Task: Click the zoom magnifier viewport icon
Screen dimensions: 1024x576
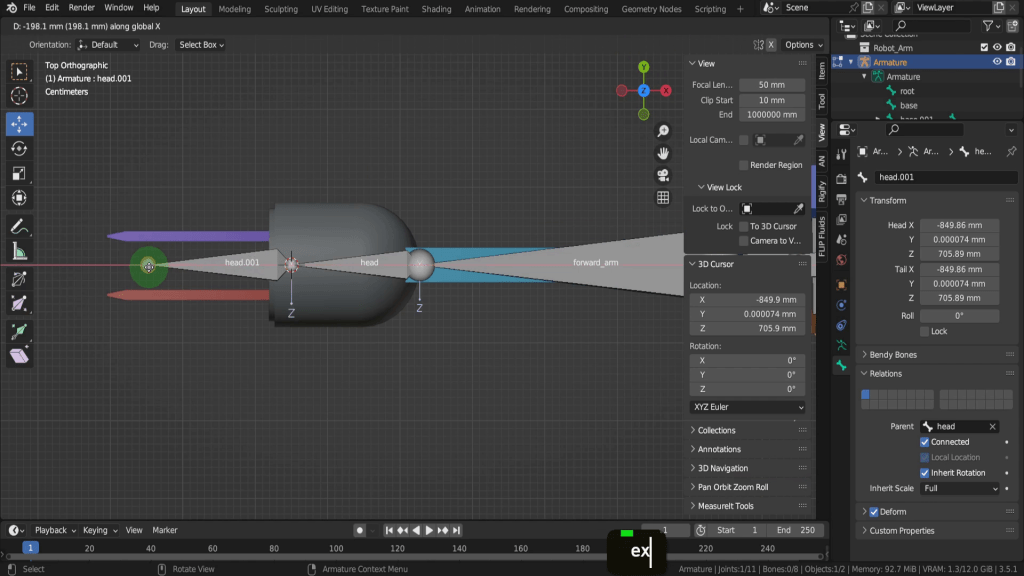Action: (663, 131)
